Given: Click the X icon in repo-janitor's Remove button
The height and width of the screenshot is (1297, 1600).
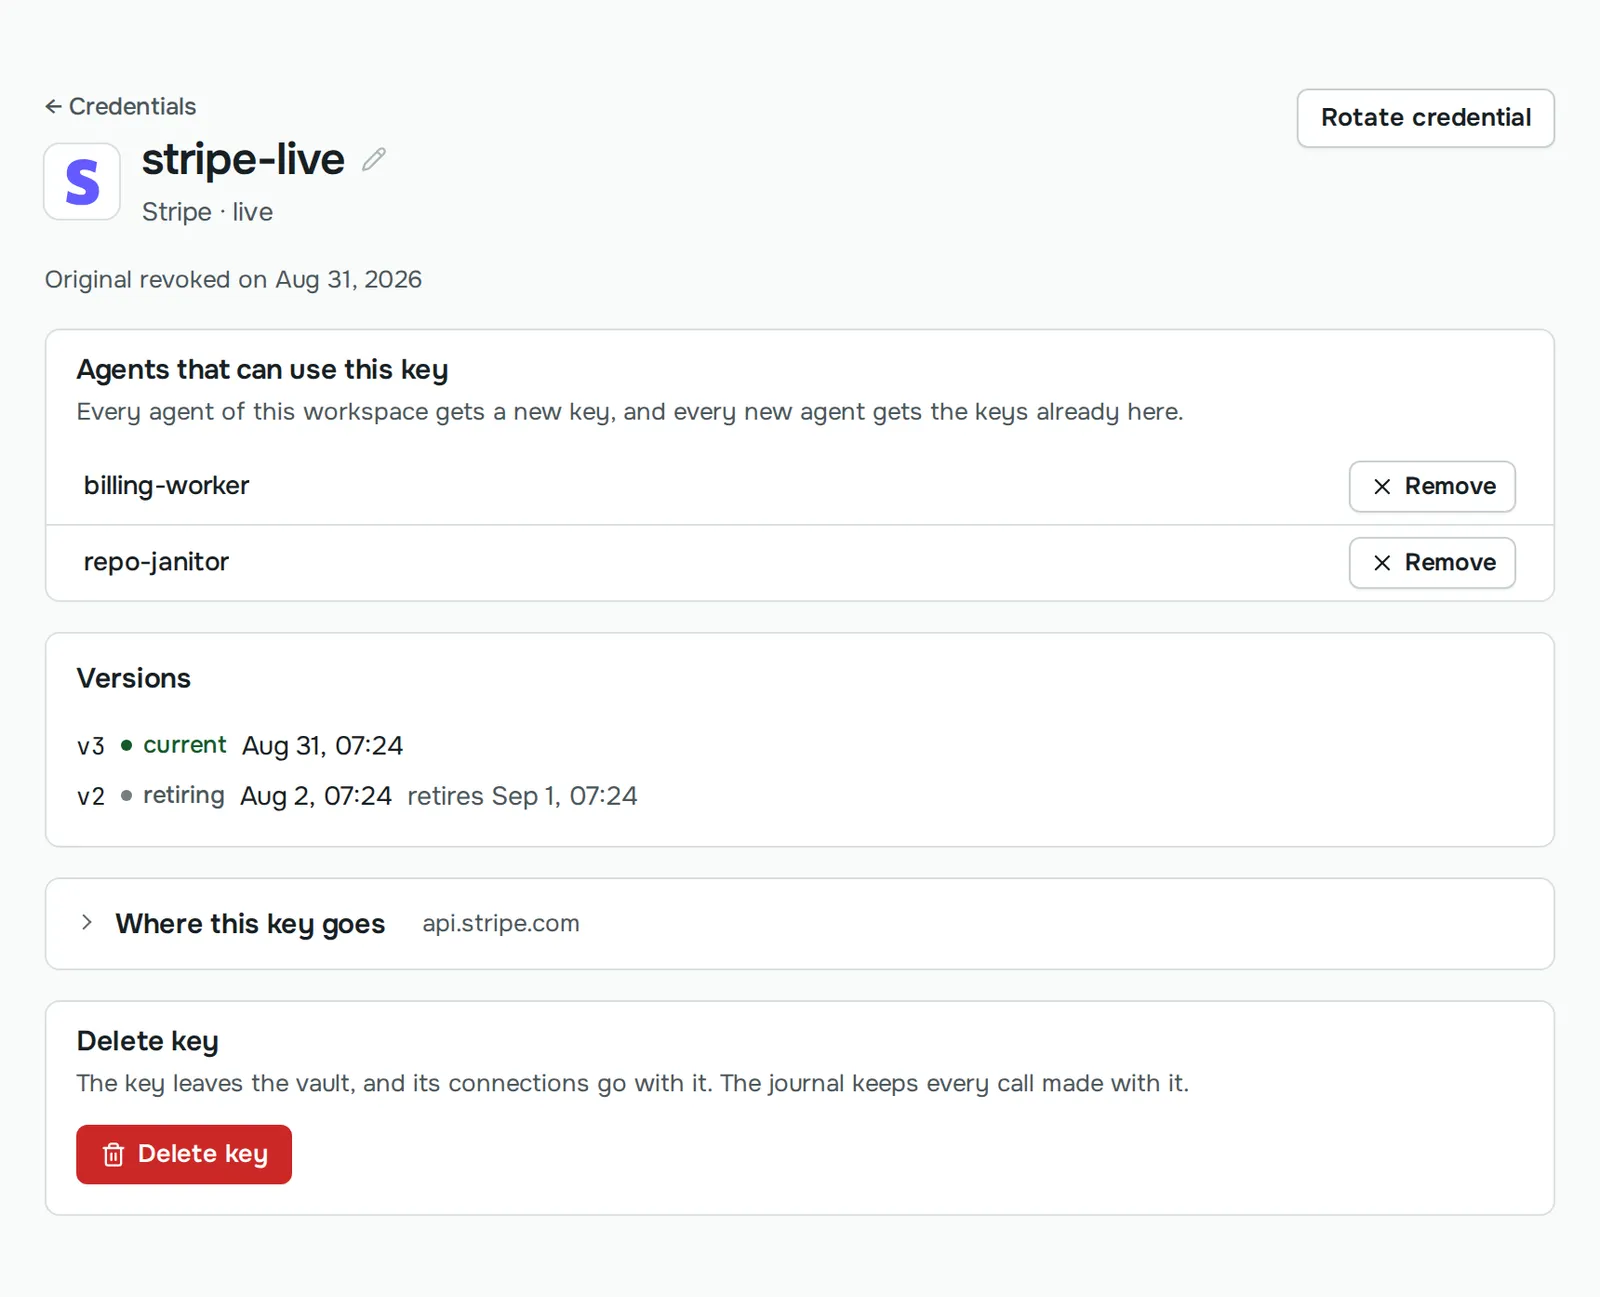Looking at the screenshot, I should [1382, 562].
